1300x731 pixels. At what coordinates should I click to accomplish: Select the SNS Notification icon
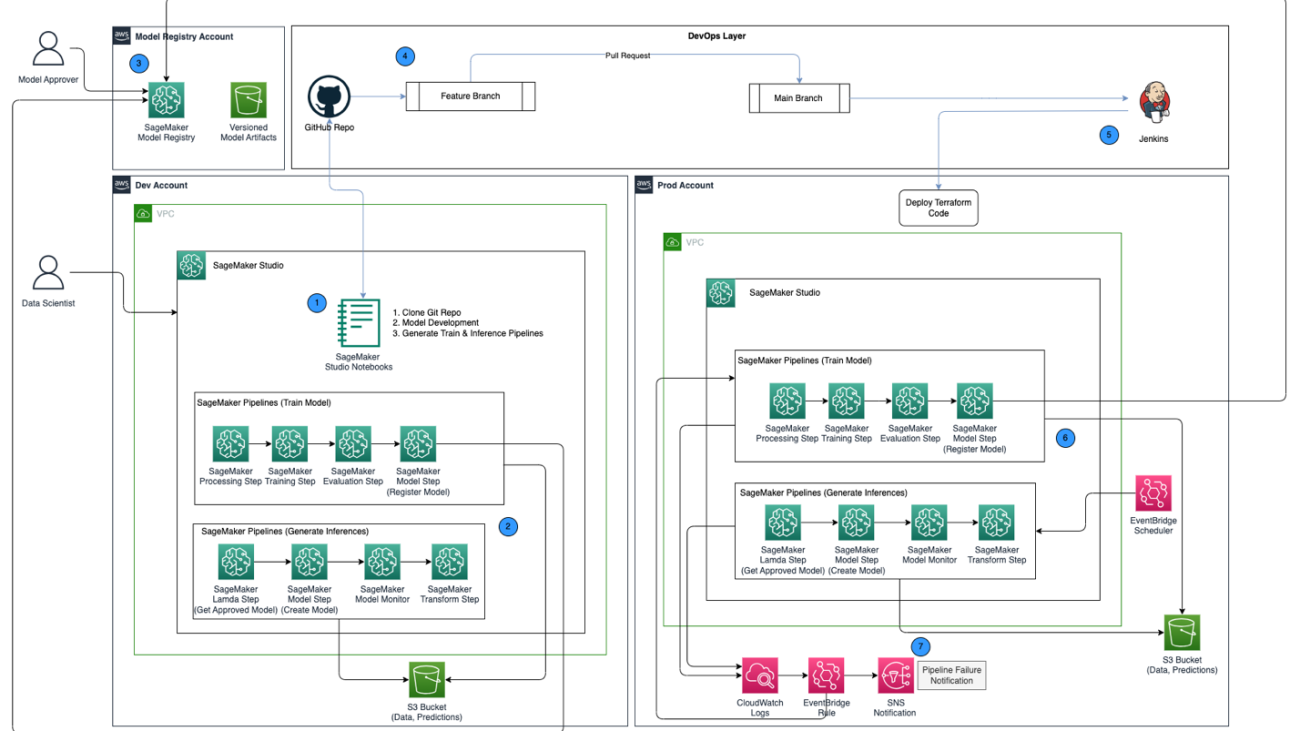894,677
